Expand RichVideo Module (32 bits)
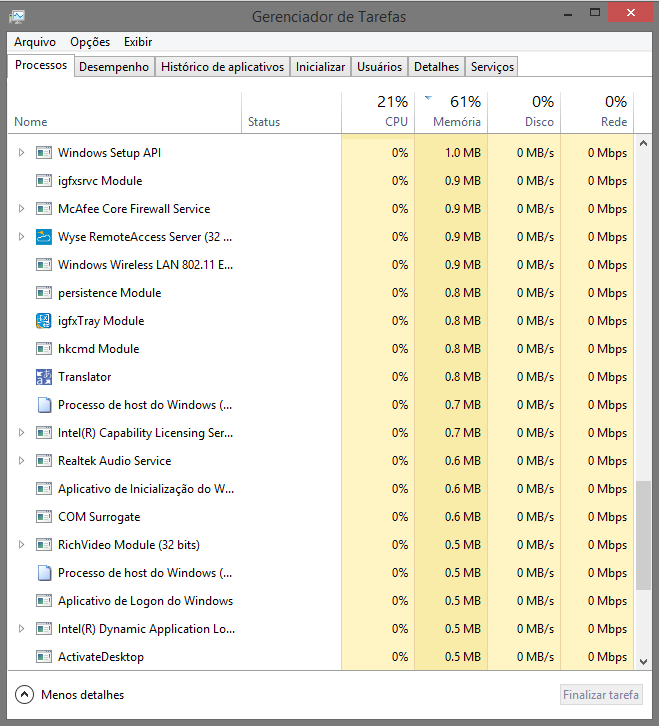Screen dimensions: 659x726 point(21,545)
